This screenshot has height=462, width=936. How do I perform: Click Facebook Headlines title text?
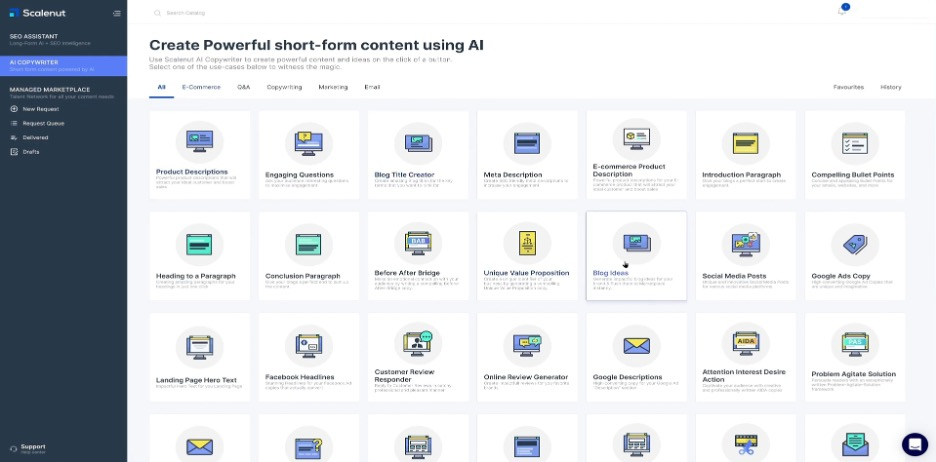(x=300, y=377)
